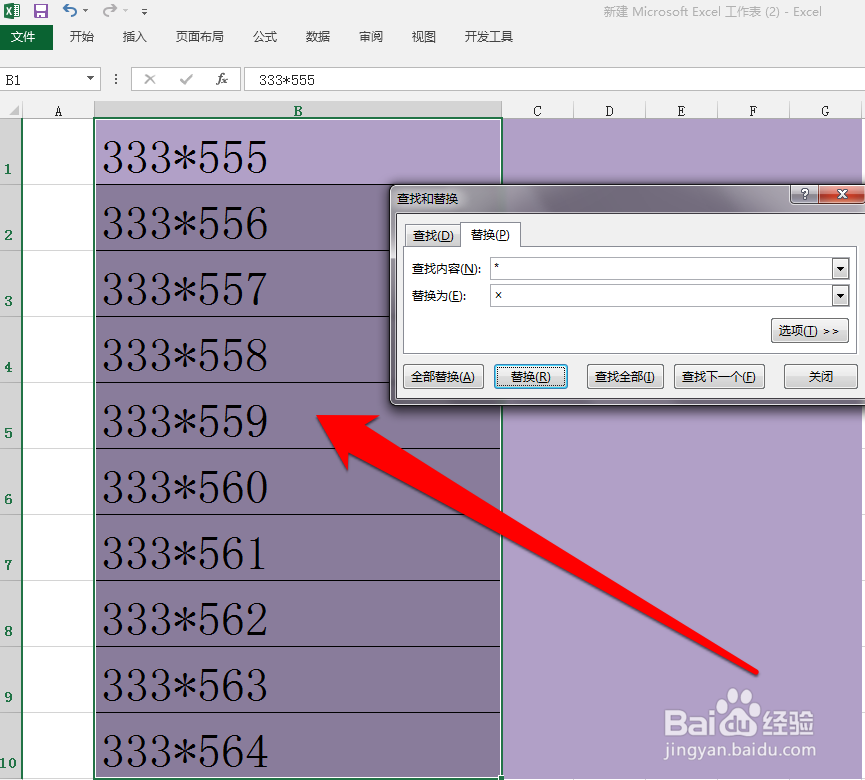Click cell containing 333*559
Viewport: 865px width, 780px height.
click(298, 415)
